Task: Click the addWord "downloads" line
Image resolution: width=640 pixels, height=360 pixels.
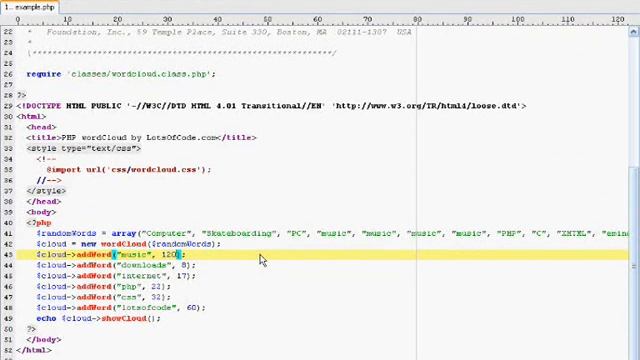Action: coord(116,265)
